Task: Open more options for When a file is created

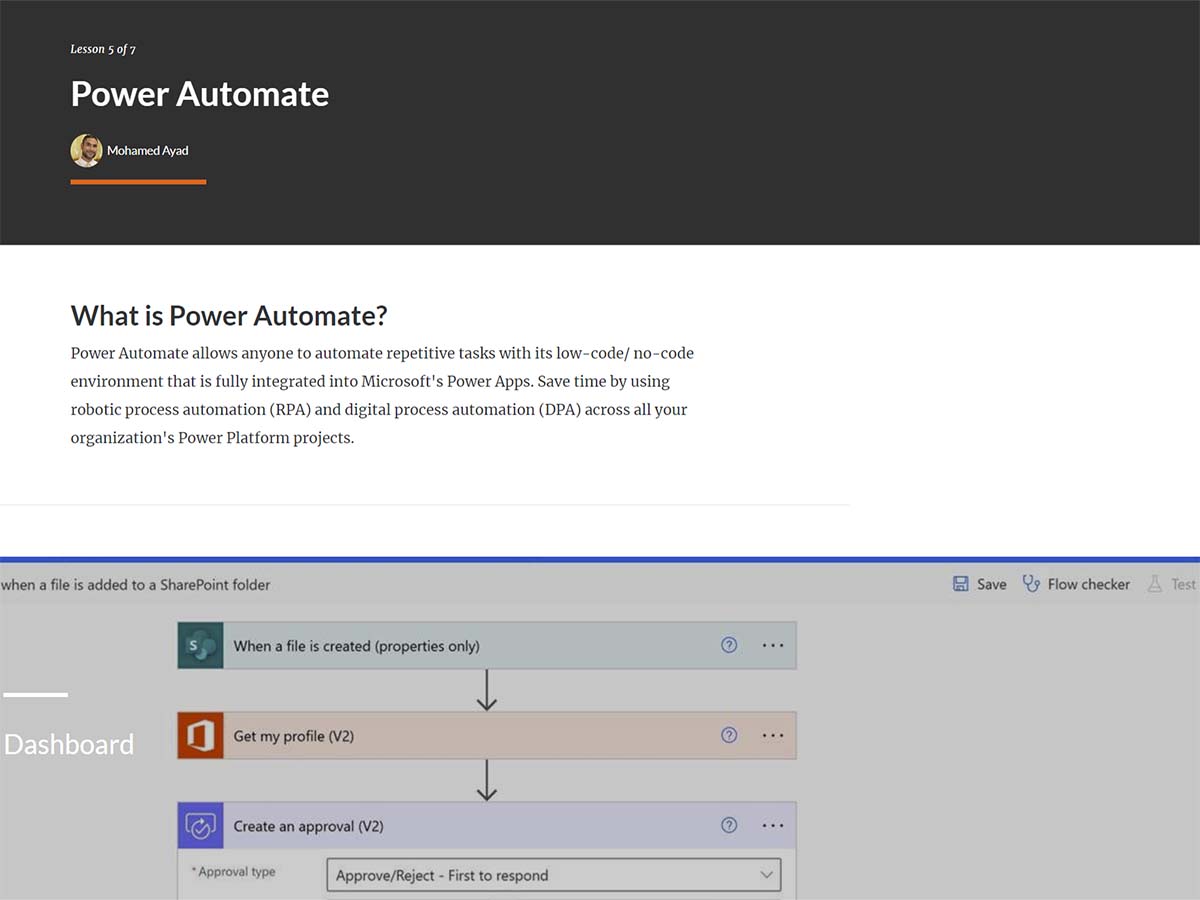Action: click(773, 645)
